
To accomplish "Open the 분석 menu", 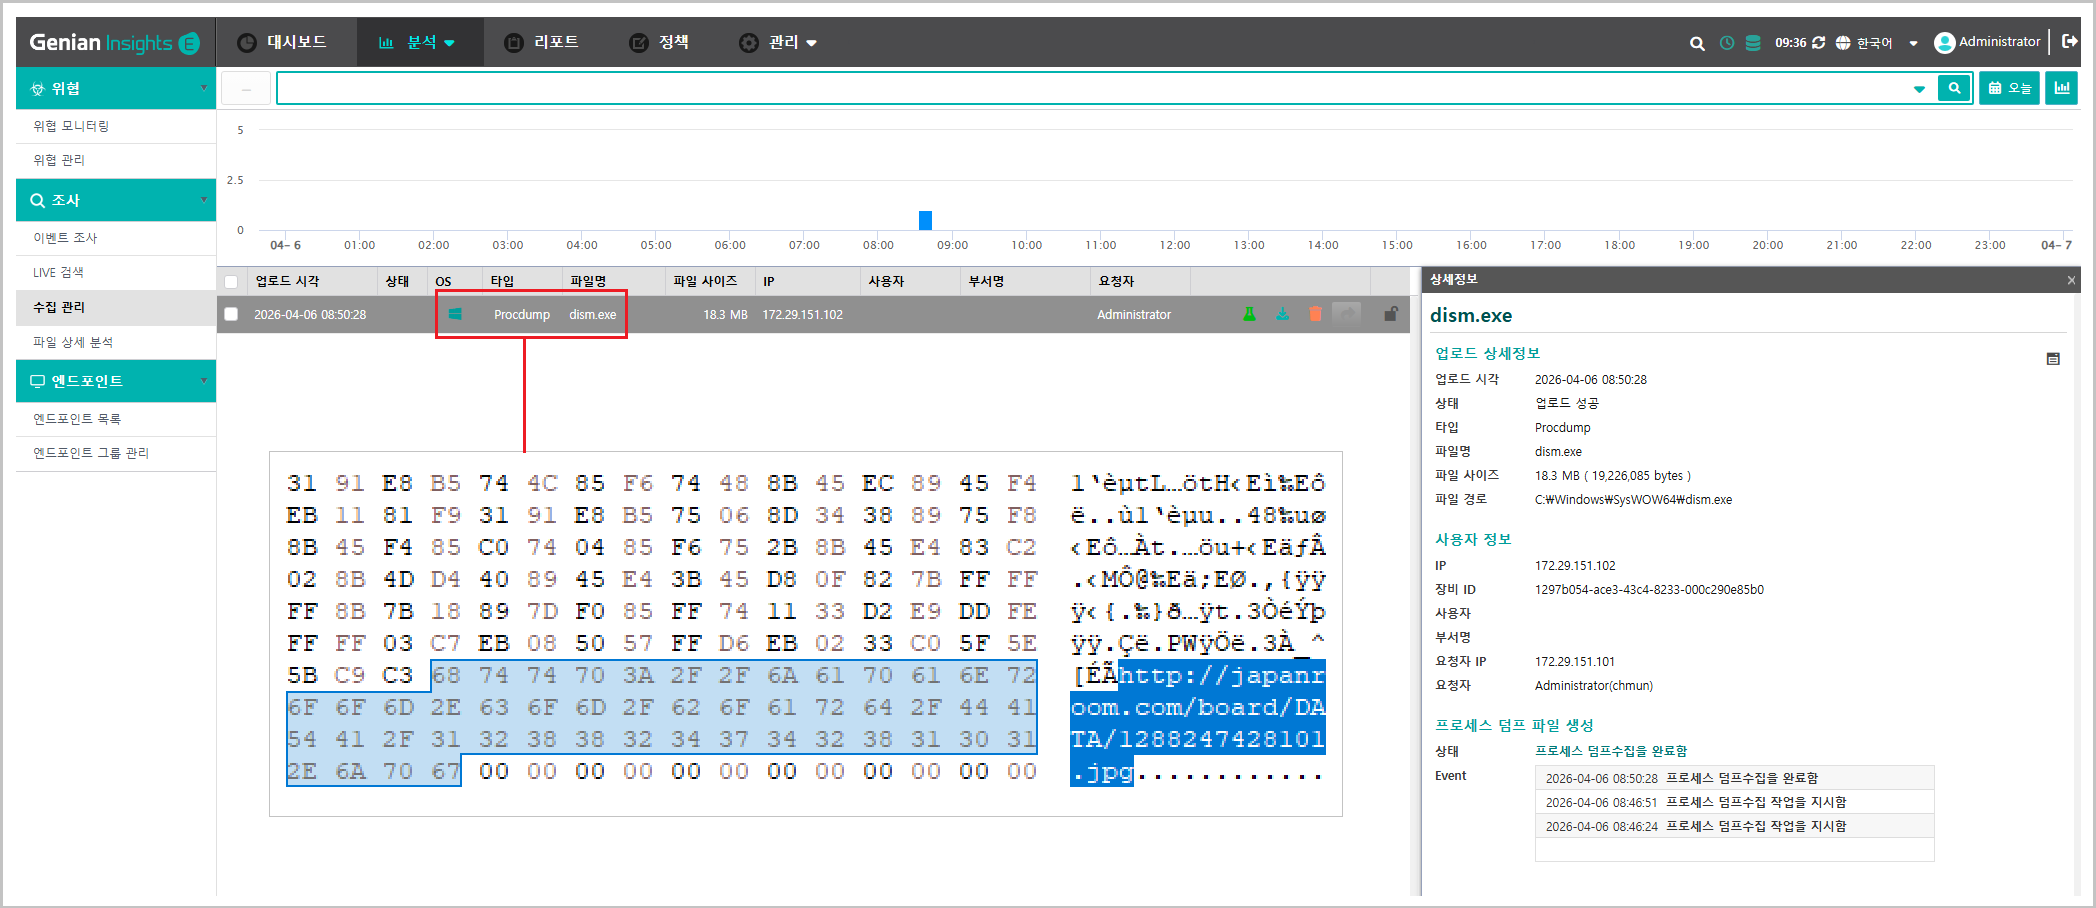I will coord(419,42).
